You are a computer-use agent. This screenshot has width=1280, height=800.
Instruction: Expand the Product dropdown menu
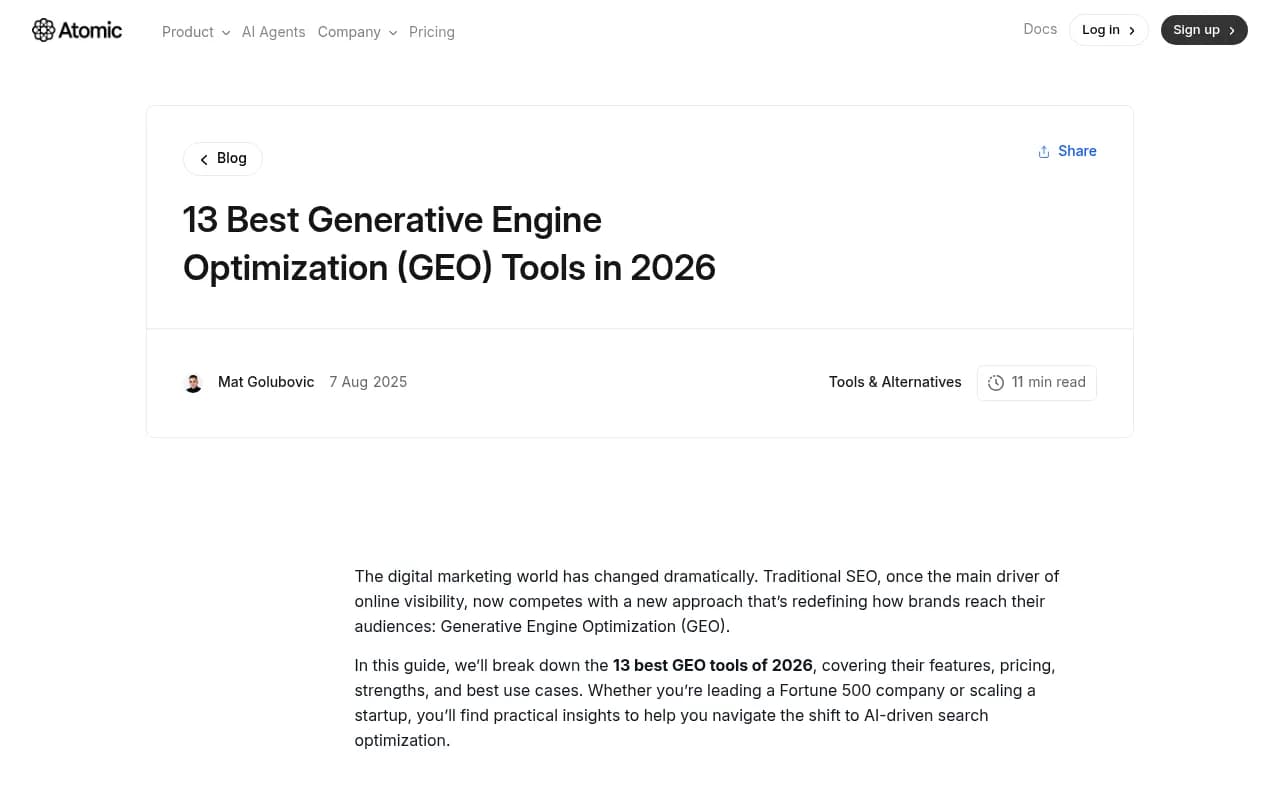tap(196, 32)
